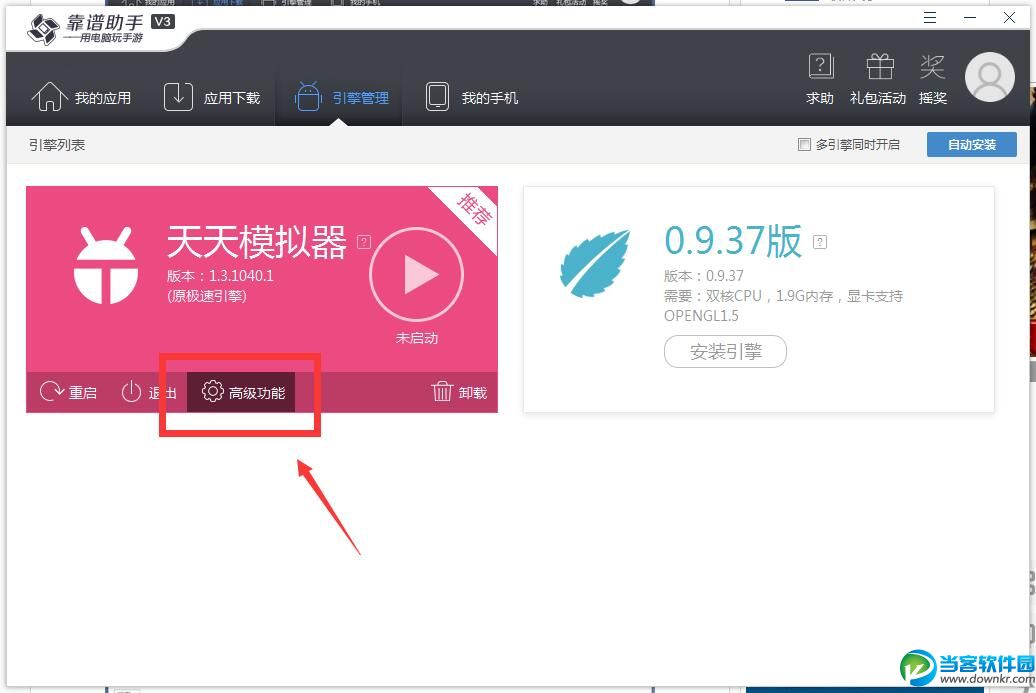1036x693 pixels.
Task: Open the user avatar profile
Action: [x=990, y=77]
